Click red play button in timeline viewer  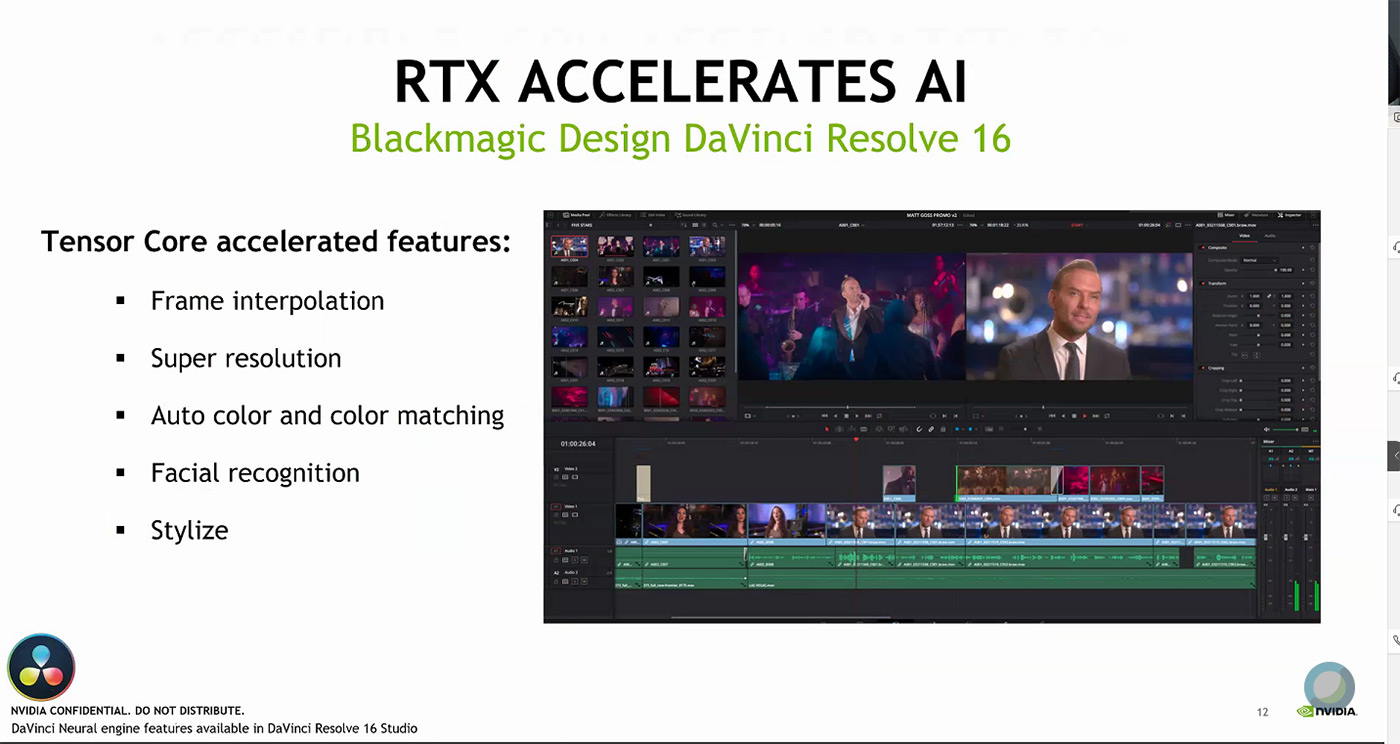pos(1084,416)
